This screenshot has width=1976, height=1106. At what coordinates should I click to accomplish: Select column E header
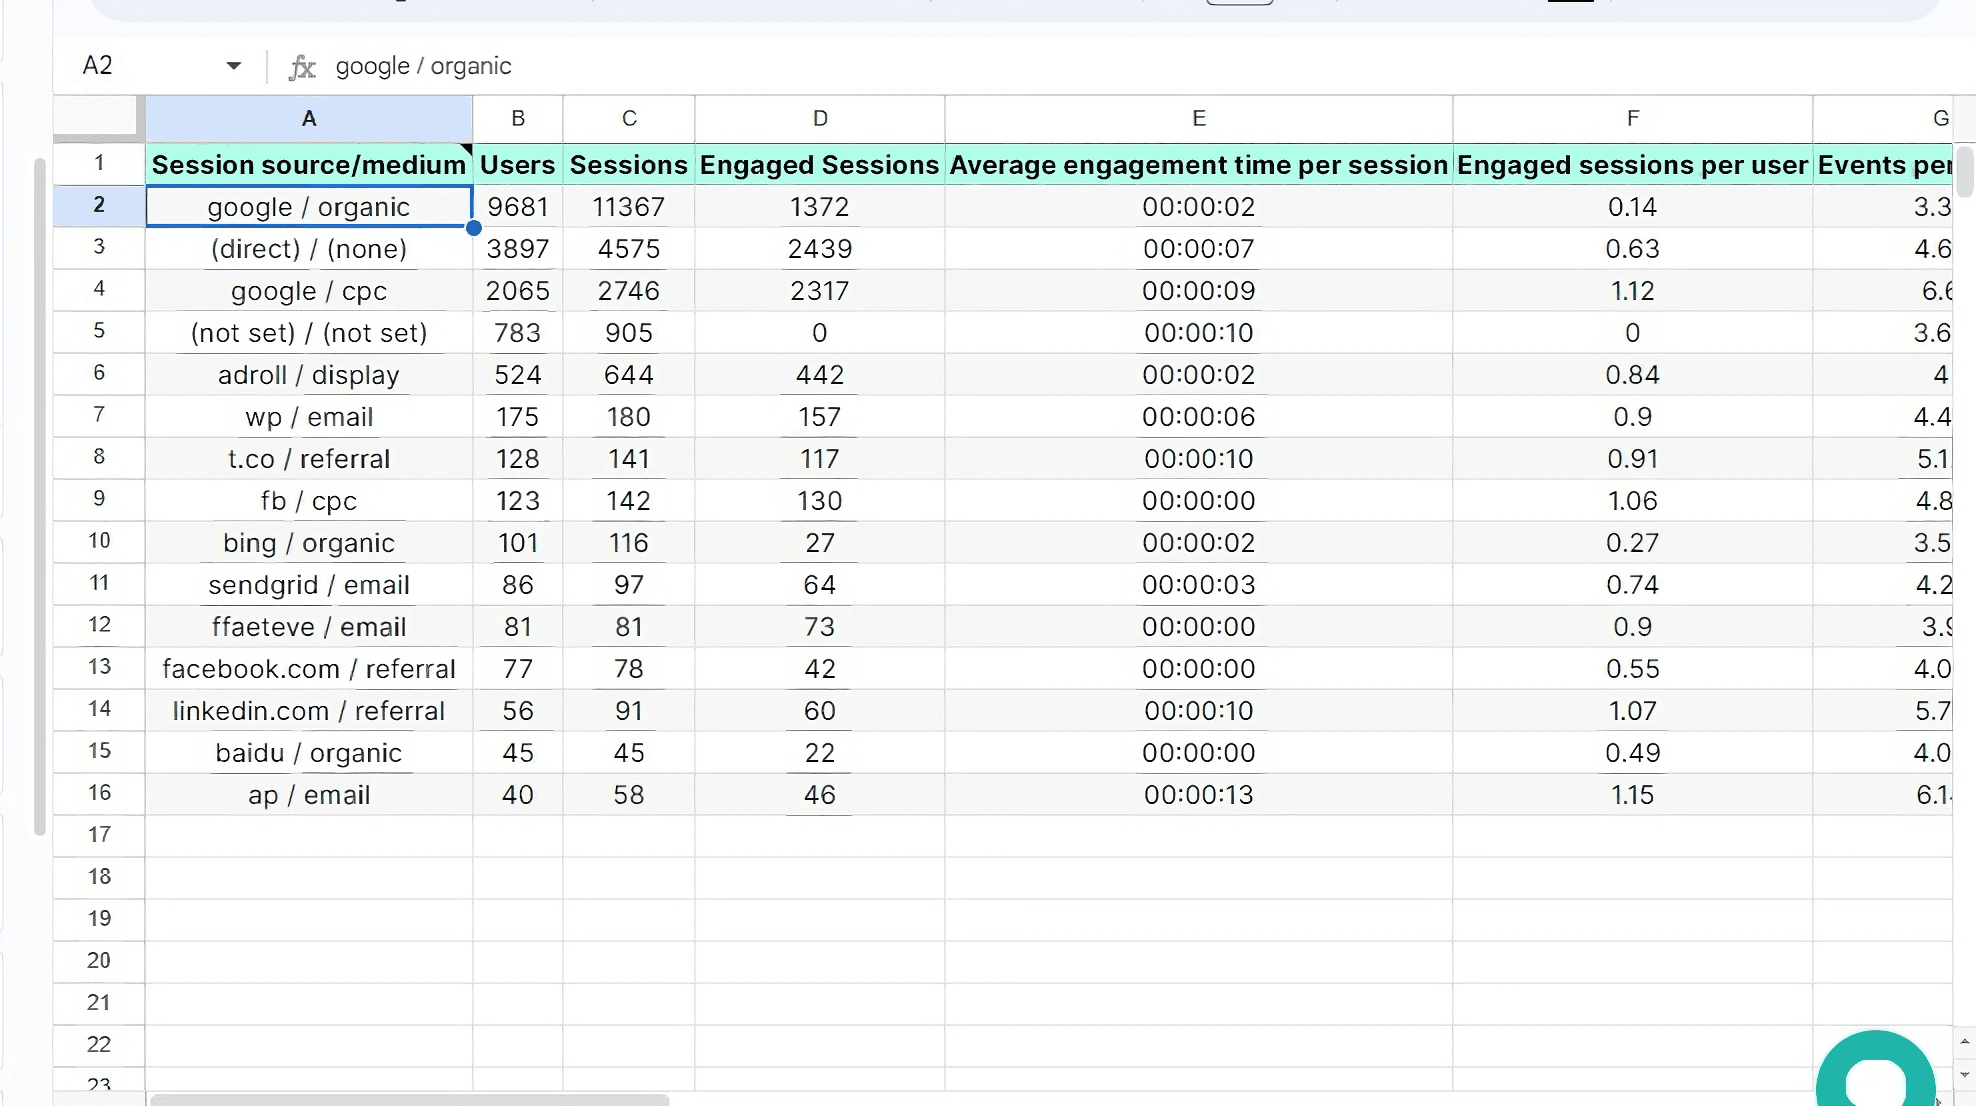click(x=1198, y=119)
